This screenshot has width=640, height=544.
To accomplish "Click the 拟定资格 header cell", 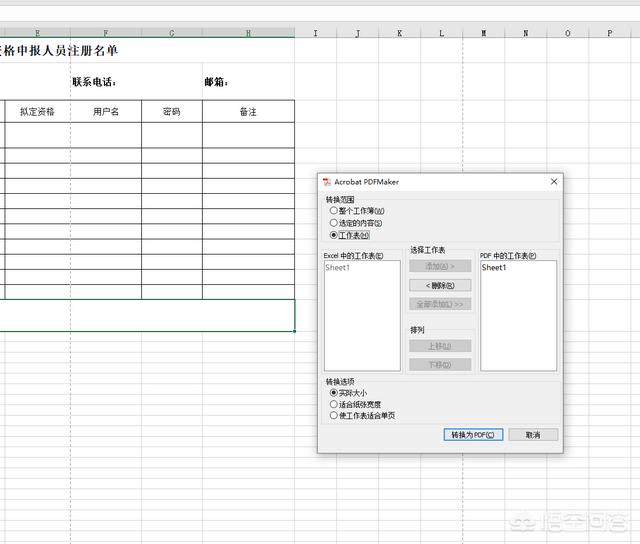I will (x=37, y=111).
